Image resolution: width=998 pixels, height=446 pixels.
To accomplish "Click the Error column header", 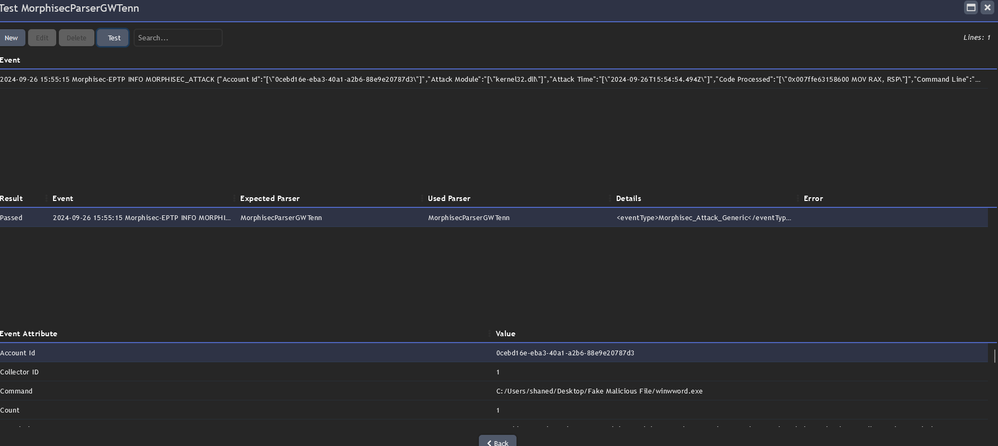I will point(813,199).
